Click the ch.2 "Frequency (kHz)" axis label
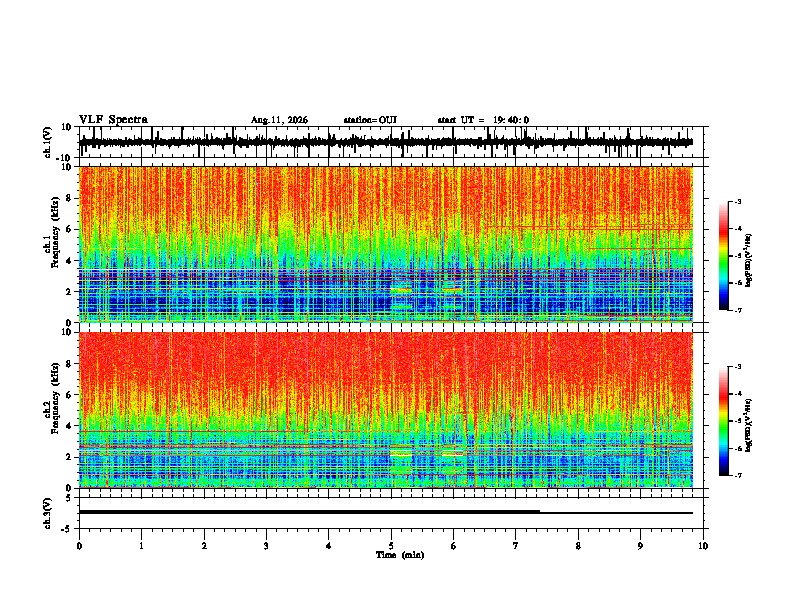 pos(55,398)
